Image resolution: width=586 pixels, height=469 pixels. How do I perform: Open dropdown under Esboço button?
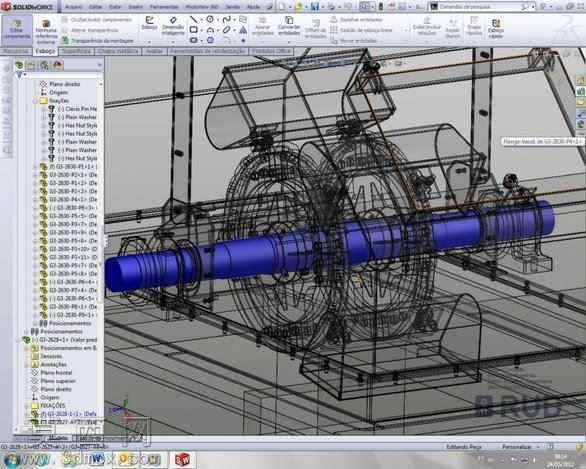coord(149,41)
